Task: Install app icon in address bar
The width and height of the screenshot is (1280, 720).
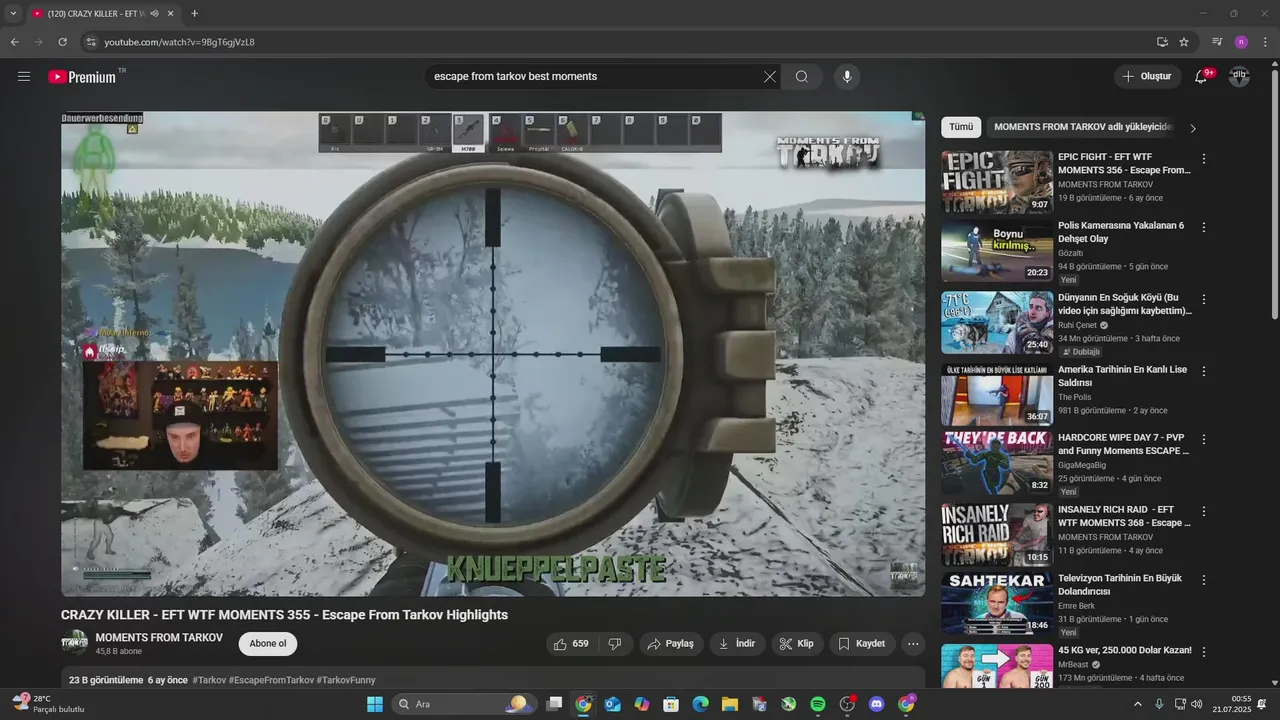Action: point(1162,42)
